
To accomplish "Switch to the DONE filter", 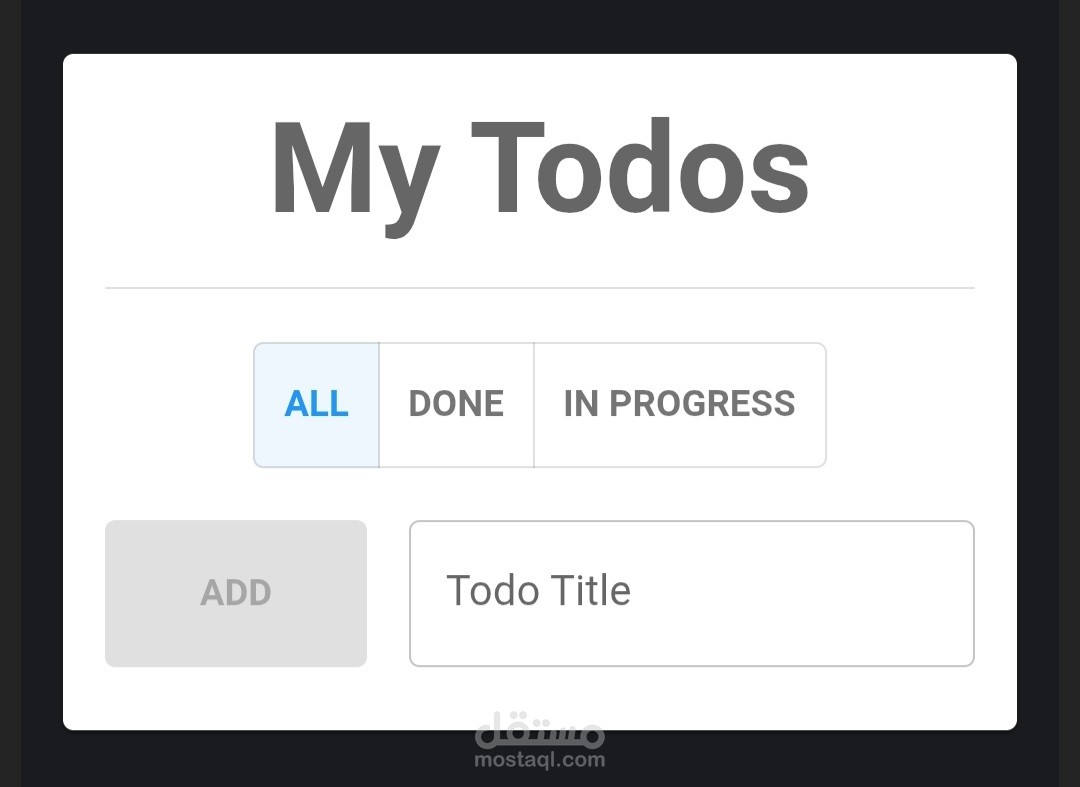I will click(456, 404).
